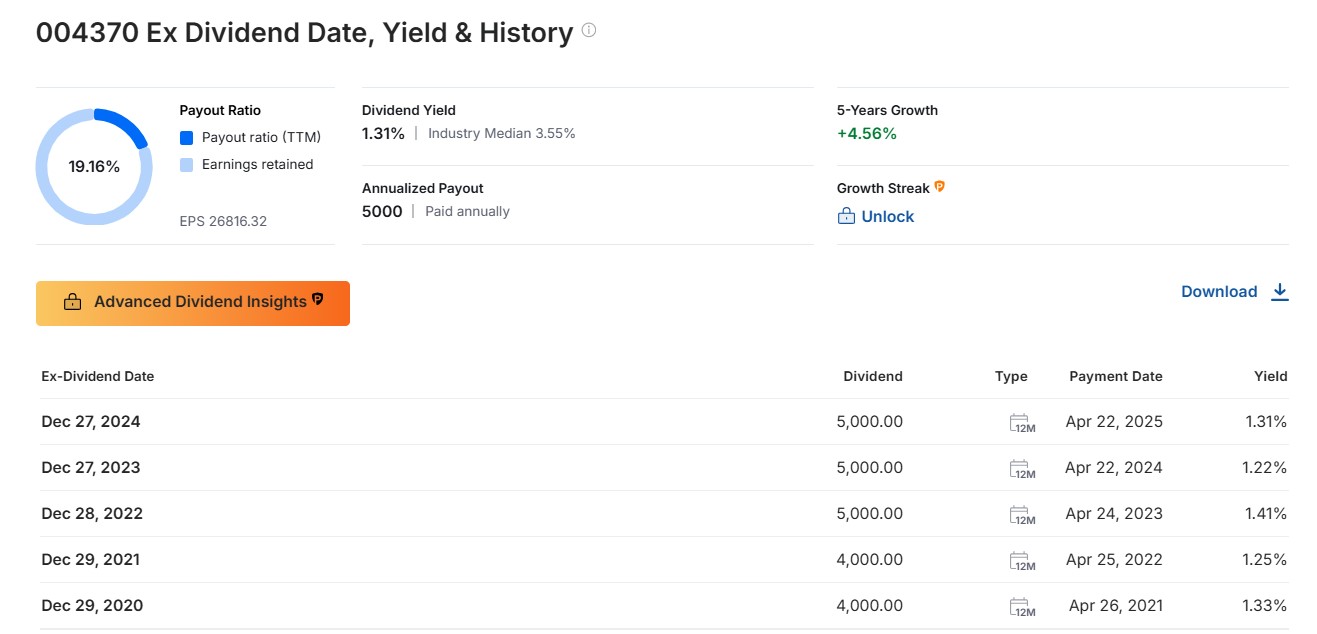Click the dark blue Payout ratio (TTM) swatch

186,138
